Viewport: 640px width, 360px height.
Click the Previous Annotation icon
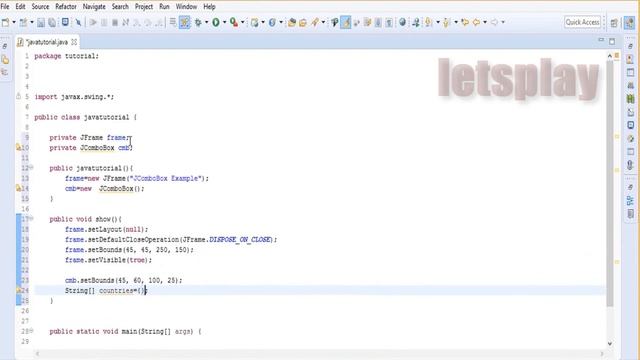tap(446, 22)
